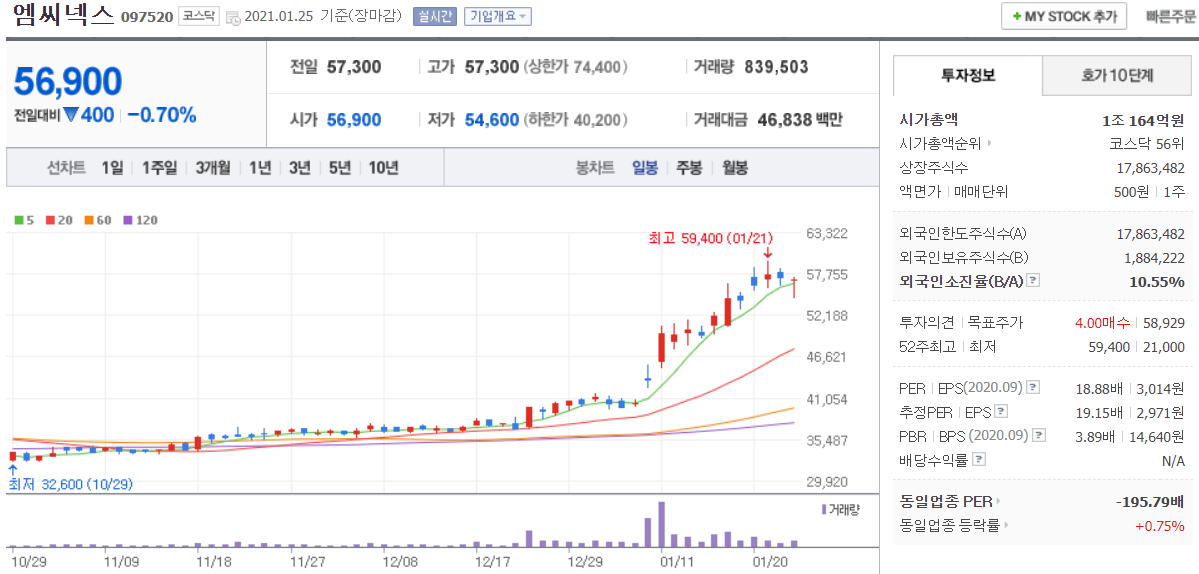
Task: Click the 동일업종 등락률 link
Action: pos(950,525)
